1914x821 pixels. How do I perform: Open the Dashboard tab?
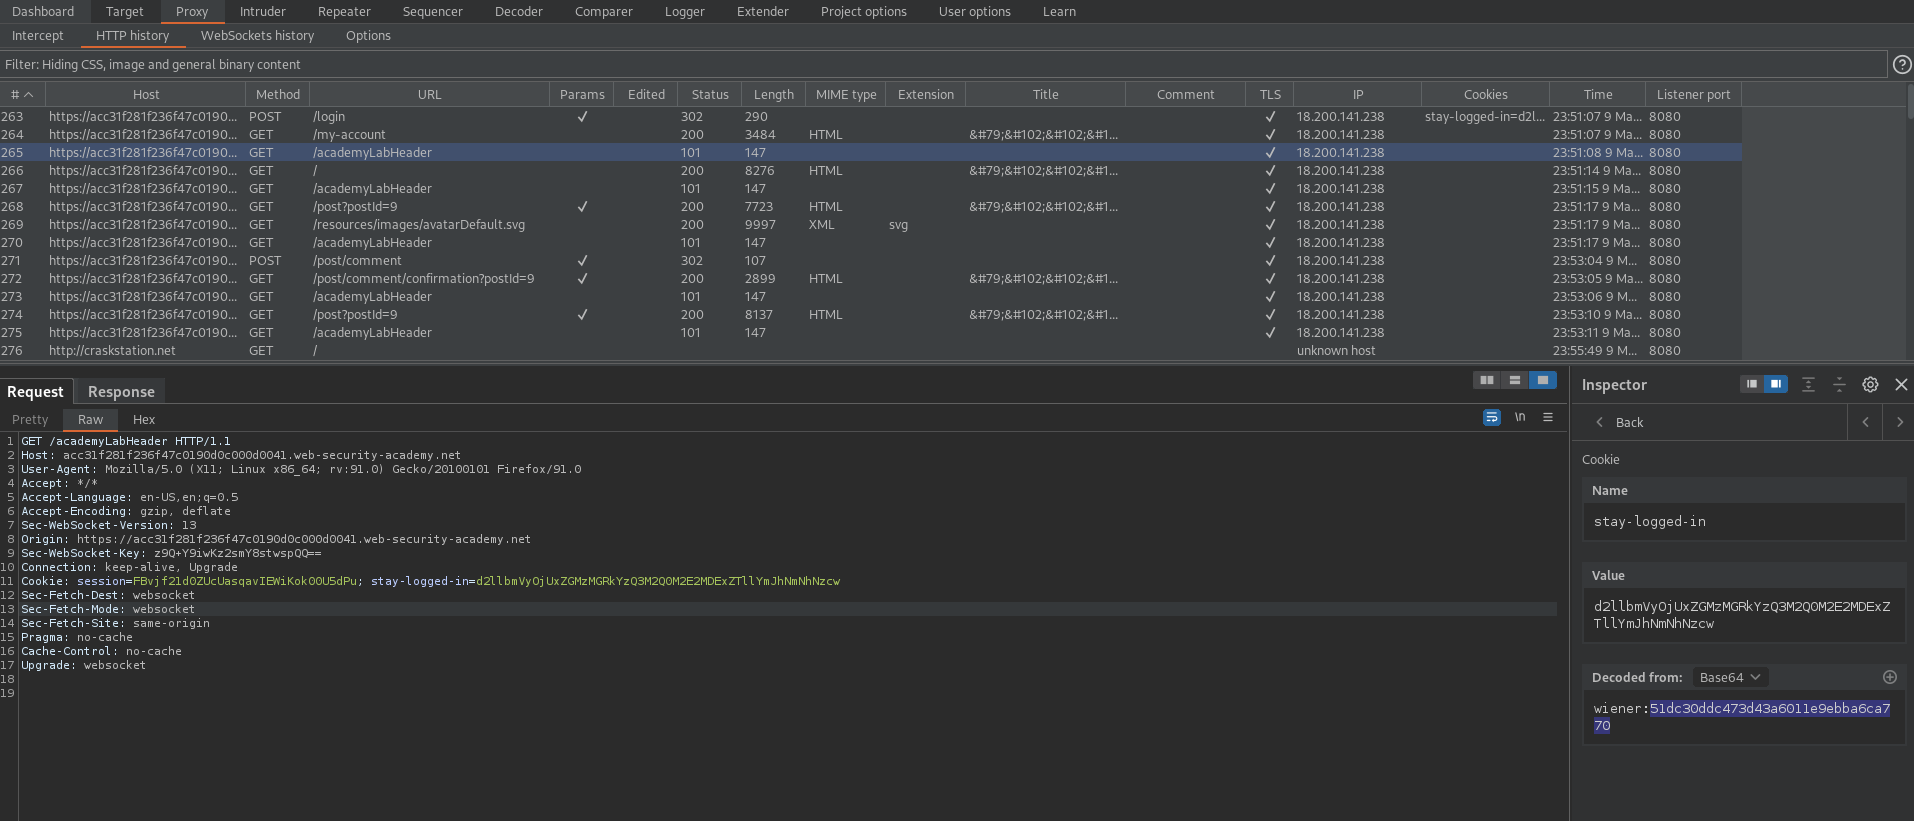tap(43, 11)
